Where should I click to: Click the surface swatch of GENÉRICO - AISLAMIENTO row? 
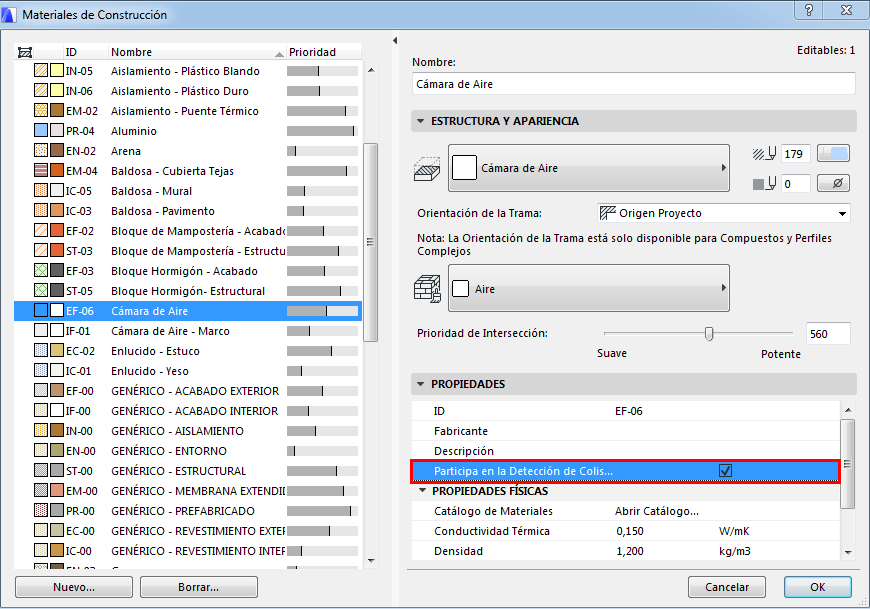pos(57,430)
